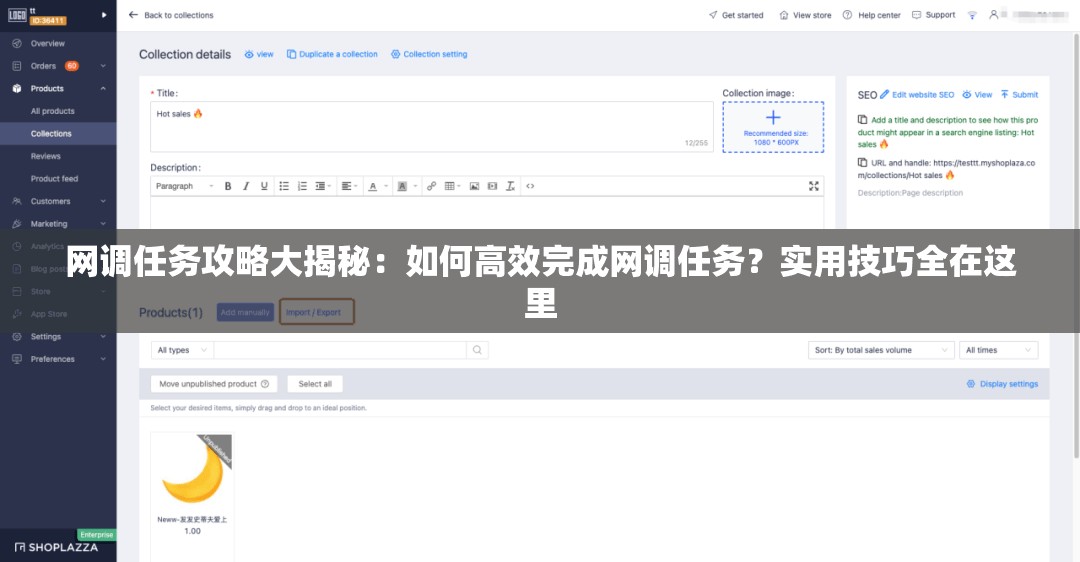Click the user account icon in top bar
Viewport: 1080px width, 562px height.
point(993,14)
